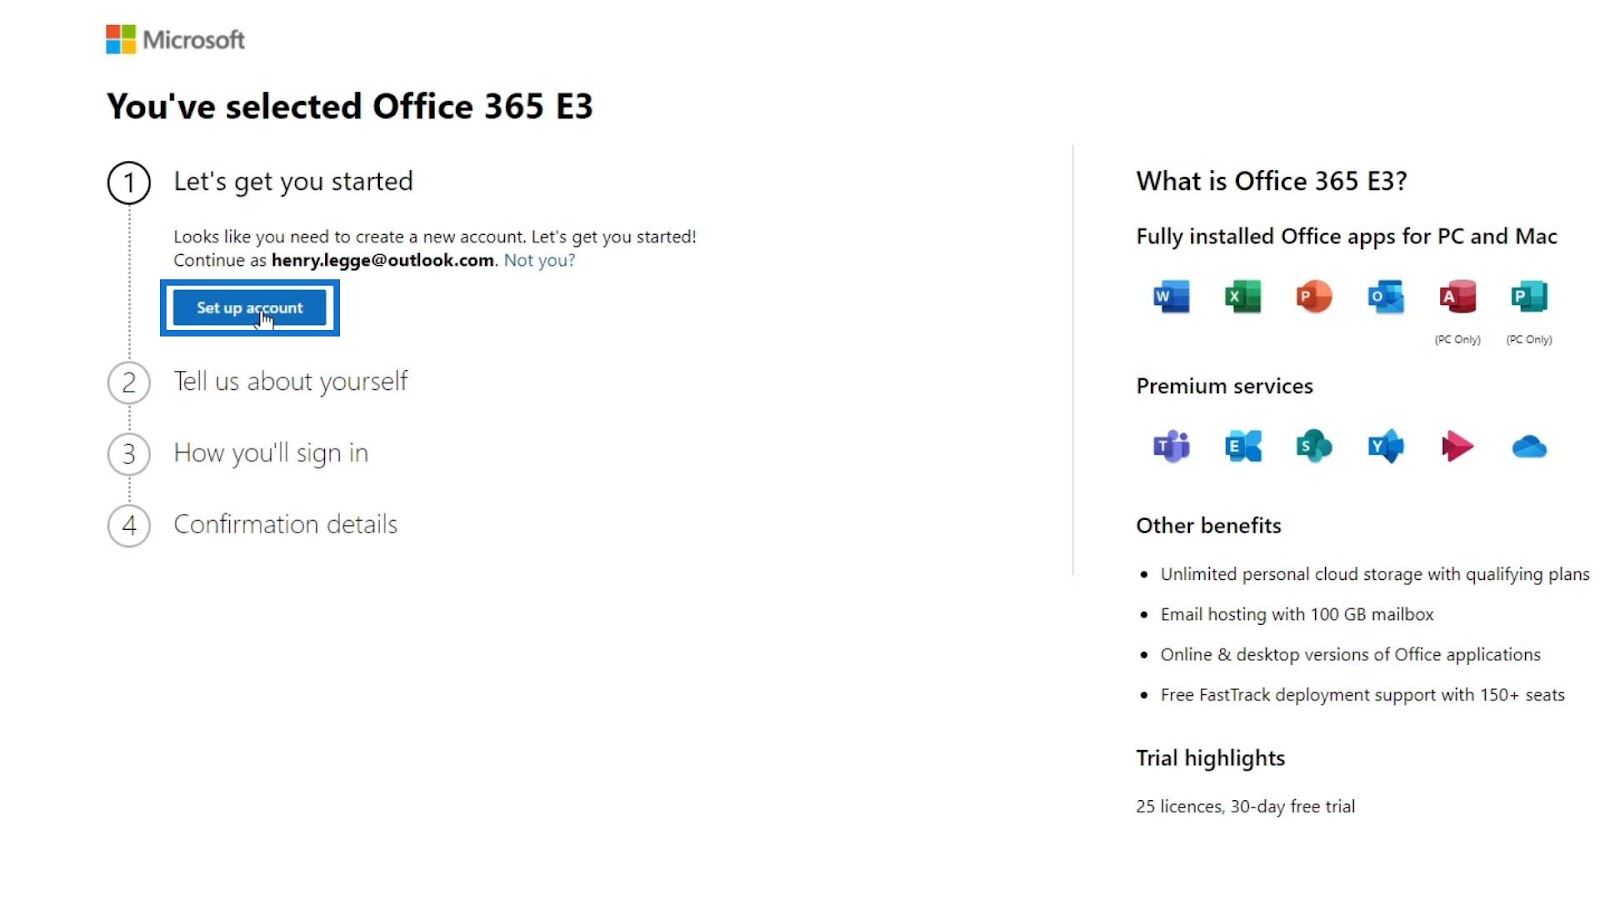The image size is (1600, 900).
Task: Click 'Looks like you need to create' text
Action: 435,237
